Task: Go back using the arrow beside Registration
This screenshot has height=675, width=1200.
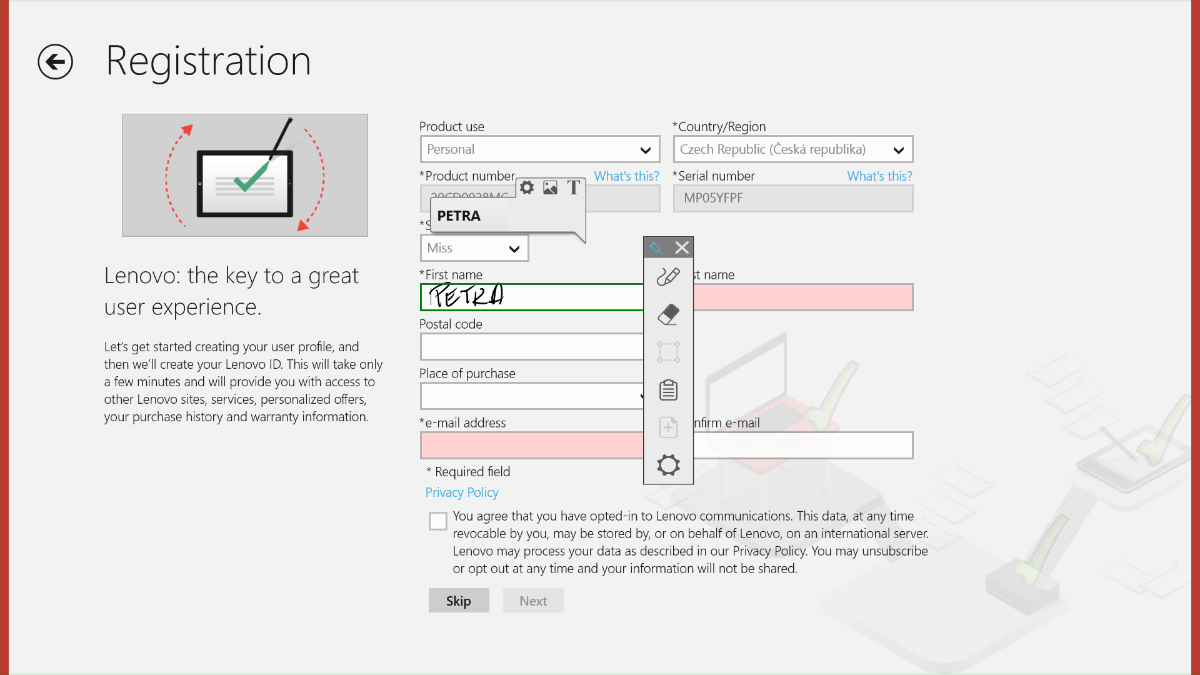Action: pos(55,62)
